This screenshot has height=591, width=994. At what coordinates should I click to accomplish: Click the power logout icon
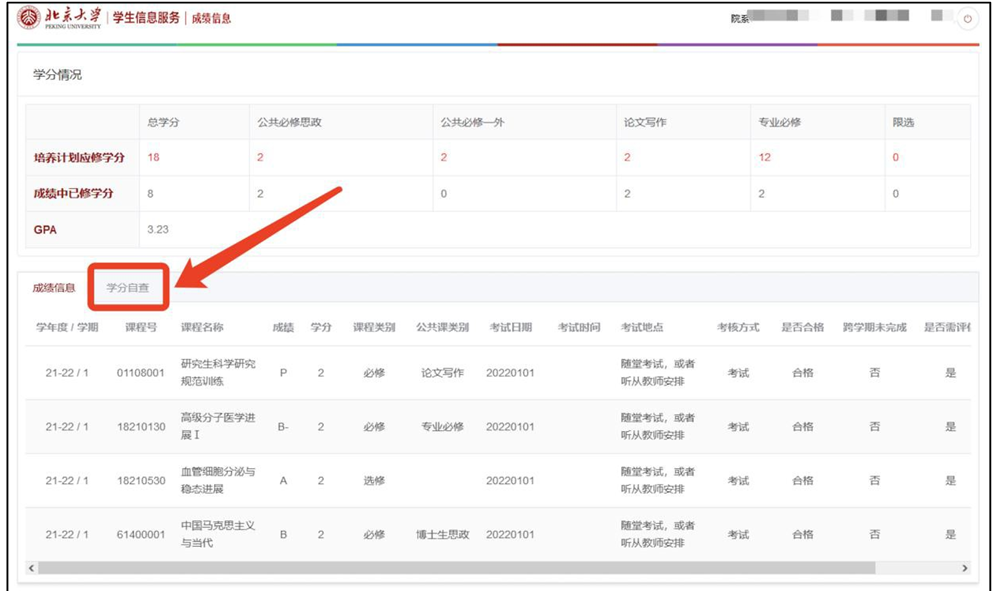pyautogui.click(x=966, y=20)
